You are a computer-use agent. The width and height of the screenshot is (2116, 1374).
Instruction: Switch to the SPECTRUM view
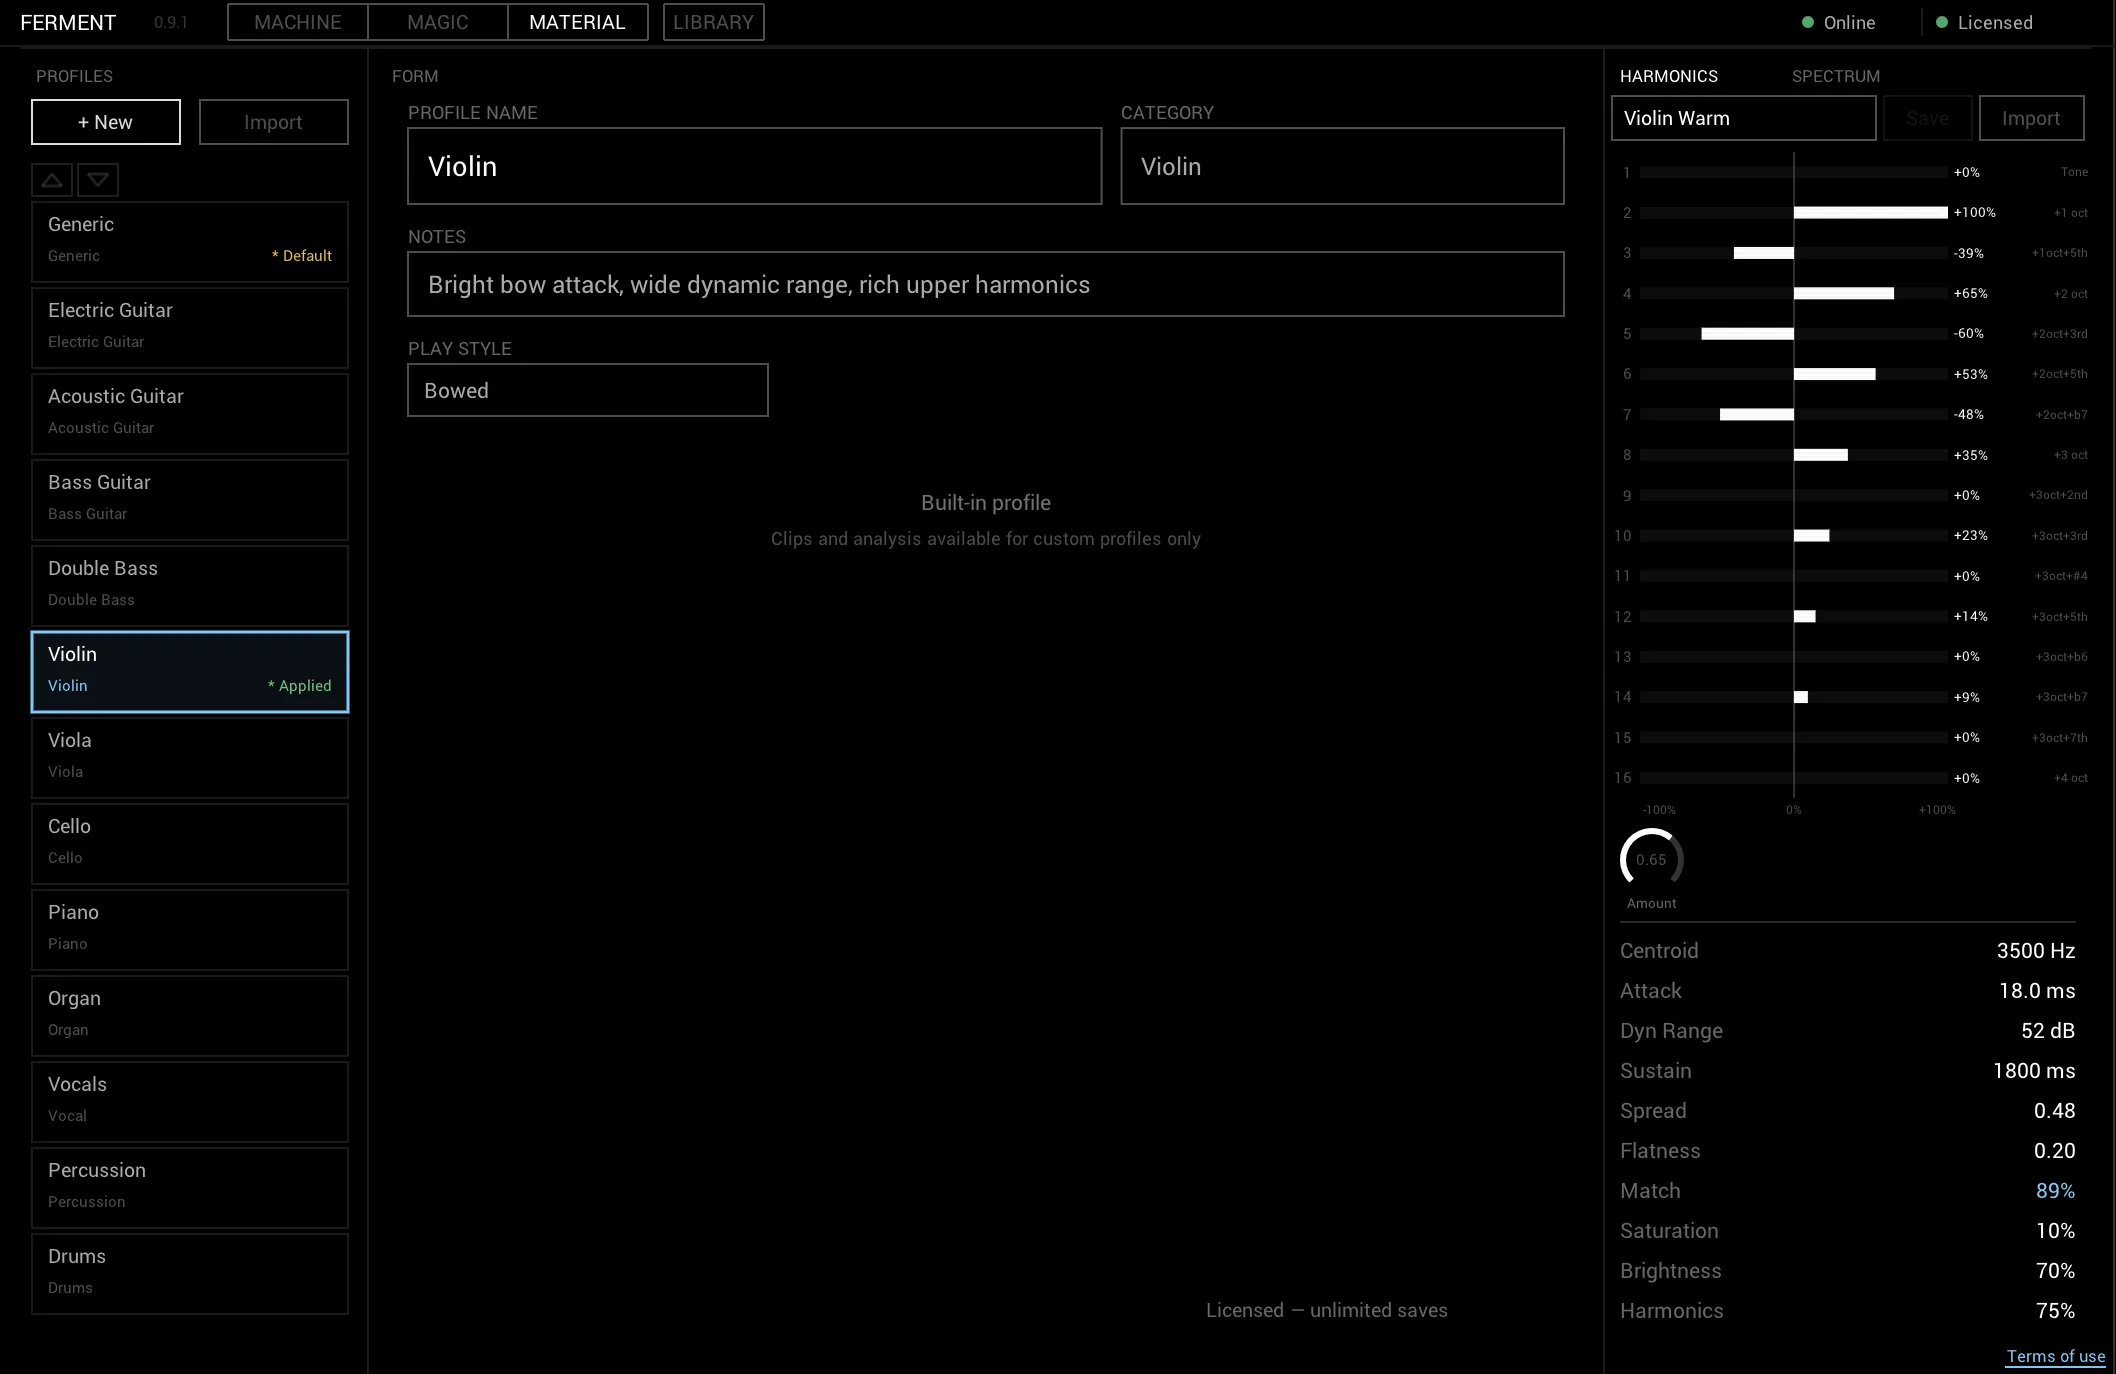[x=1835, y=76]
